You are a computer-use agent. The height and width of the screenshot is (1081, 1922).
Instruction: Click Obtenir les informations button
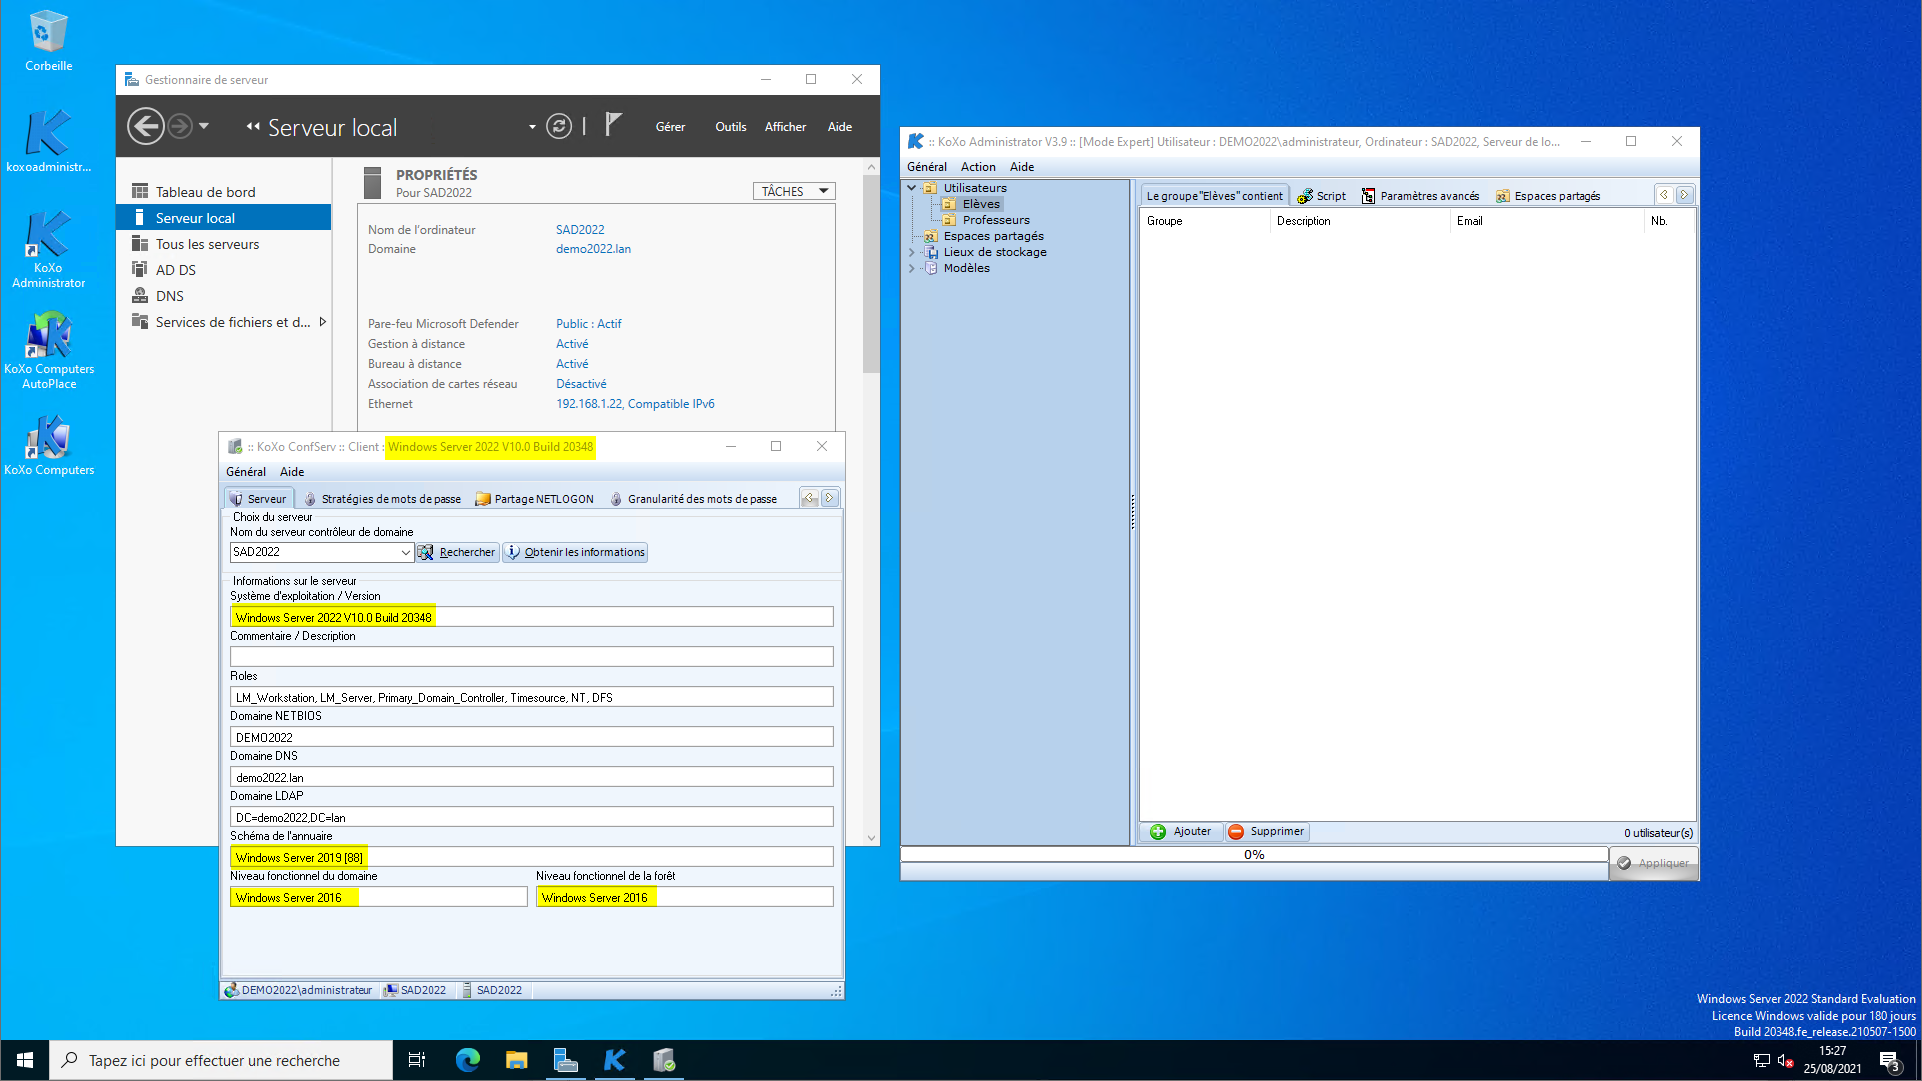click(x=575, y=552)
